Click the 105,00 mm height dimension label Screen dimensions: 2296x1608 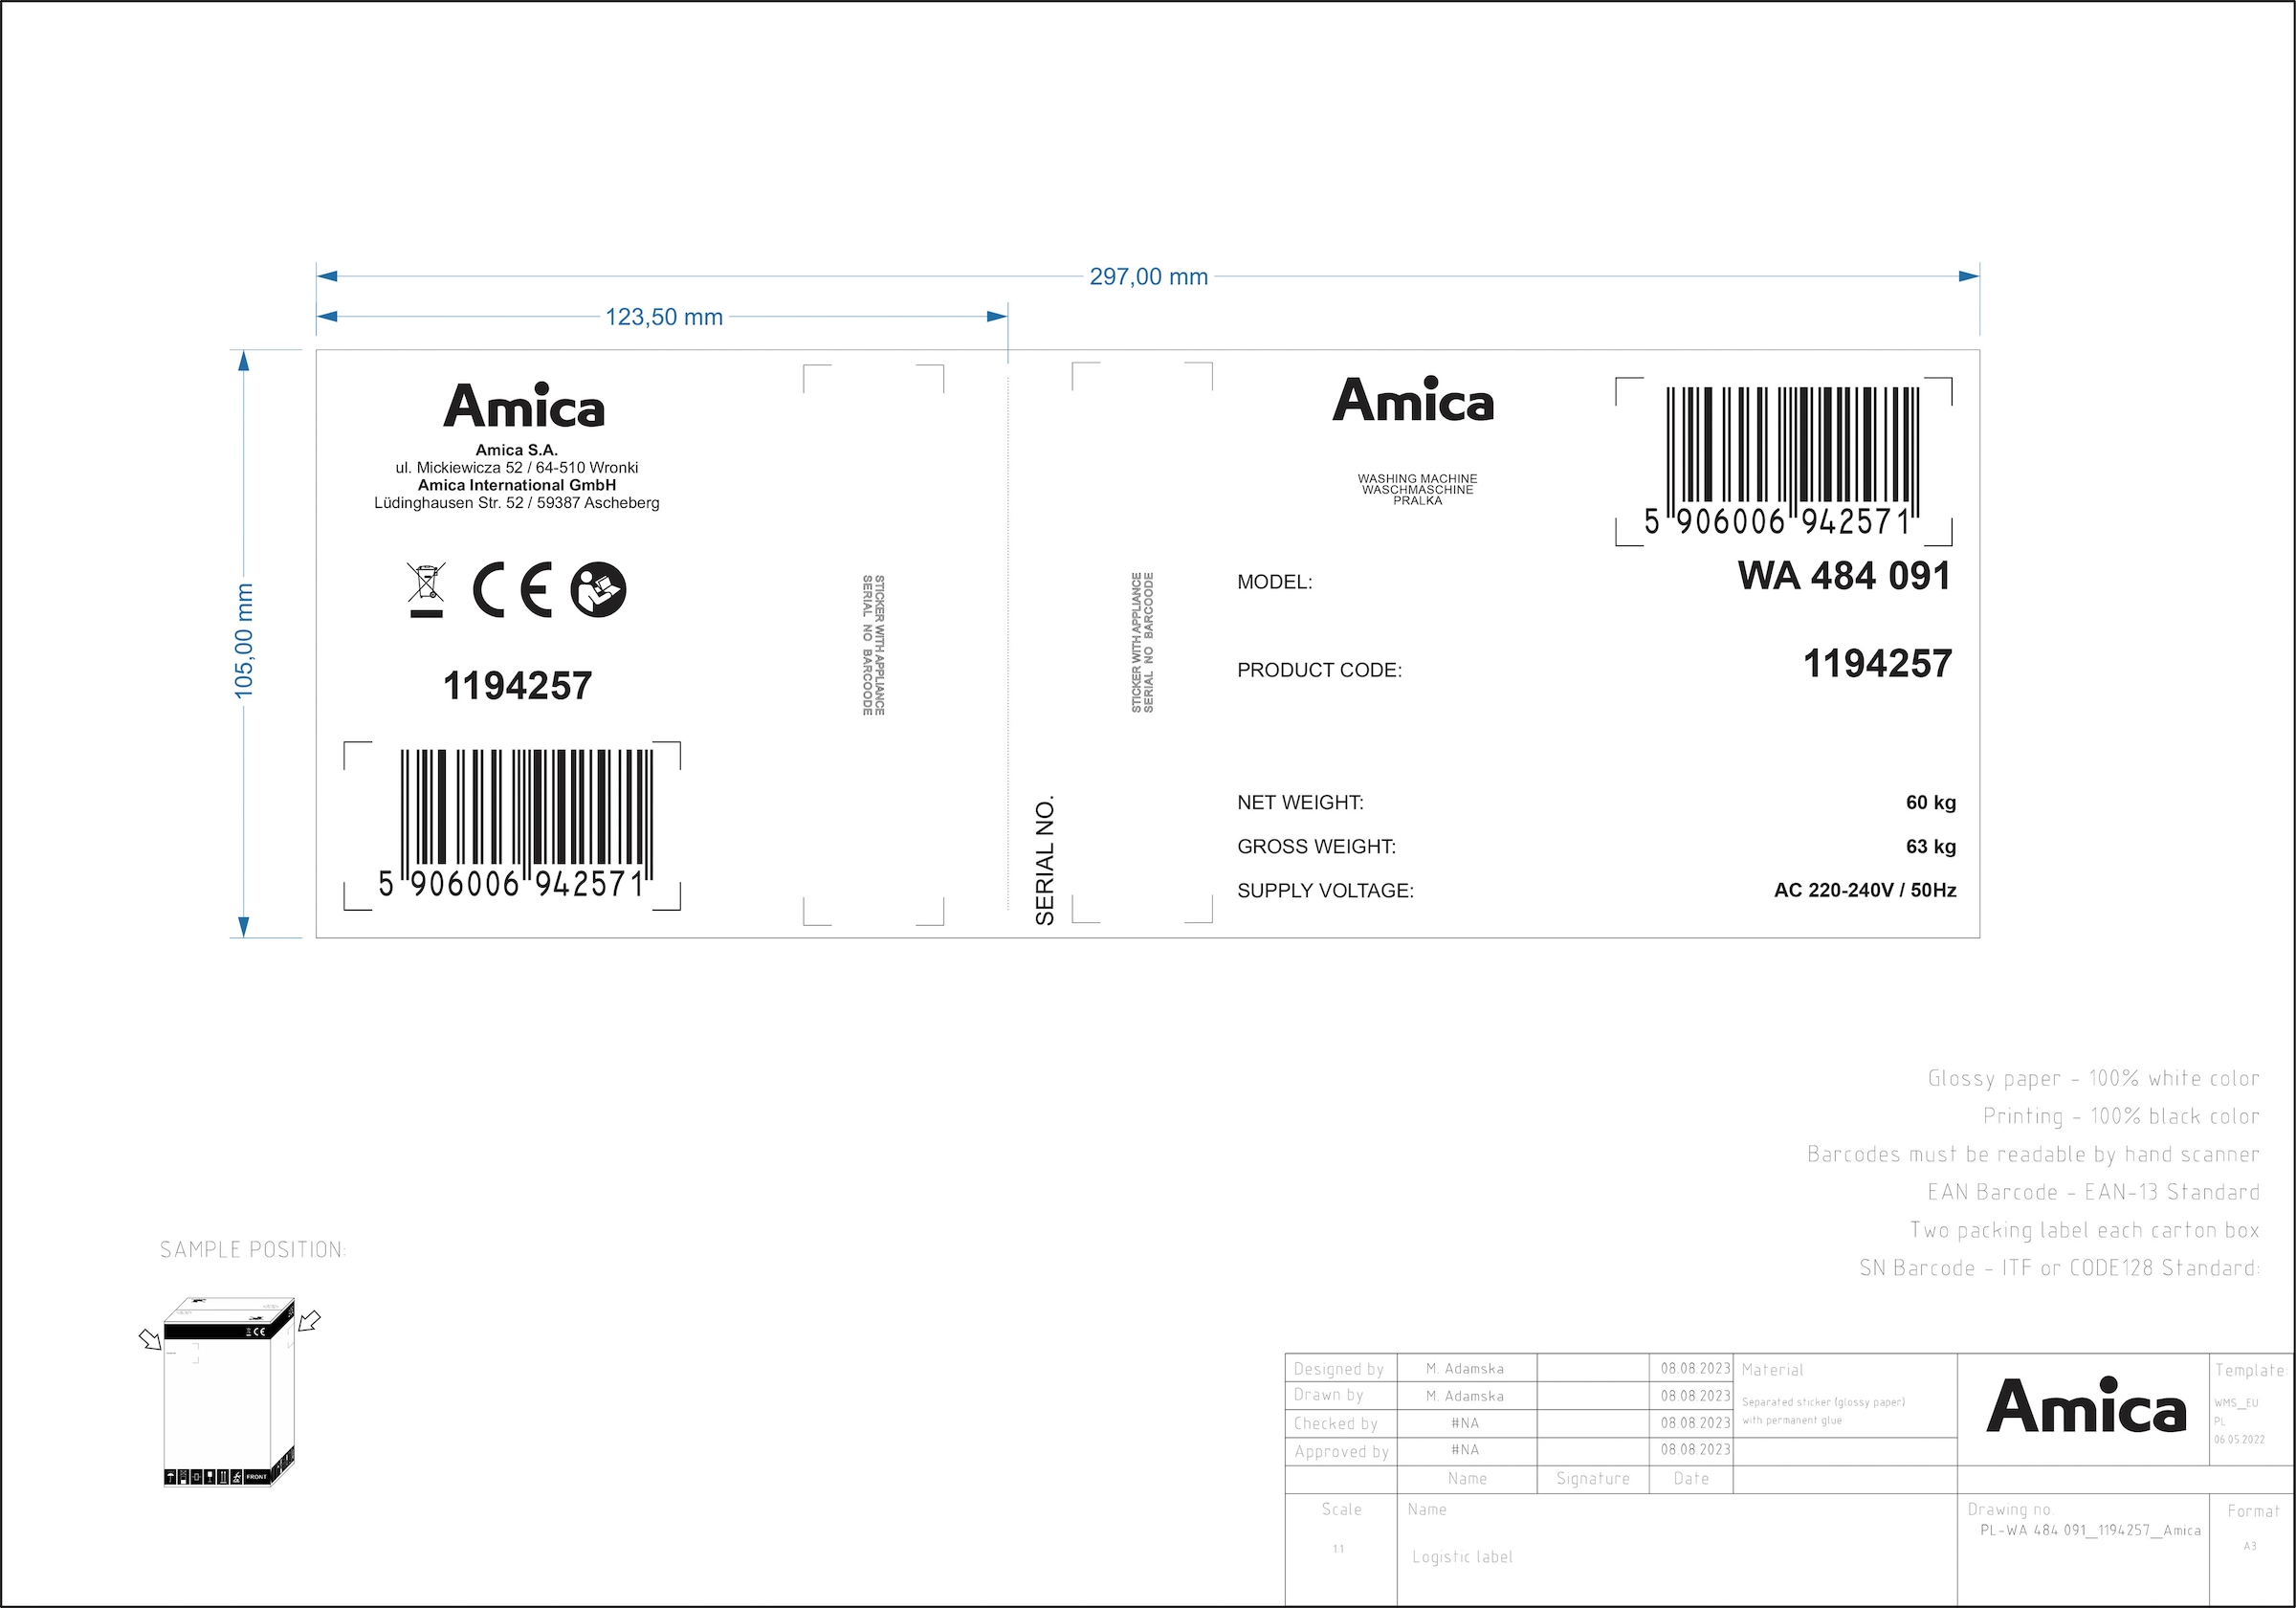(x=244, y=641)
